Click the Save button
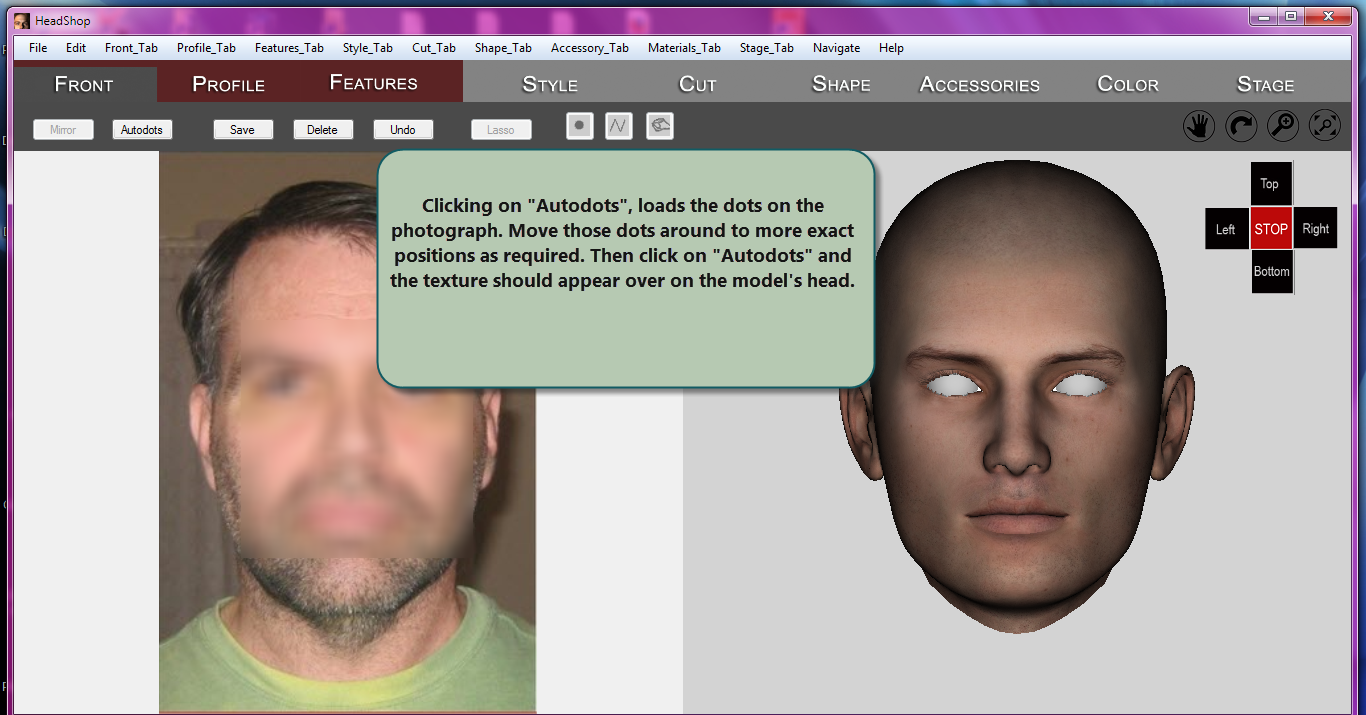The width and height of the screenshot is (1366, 715). (x=242, y=130)
